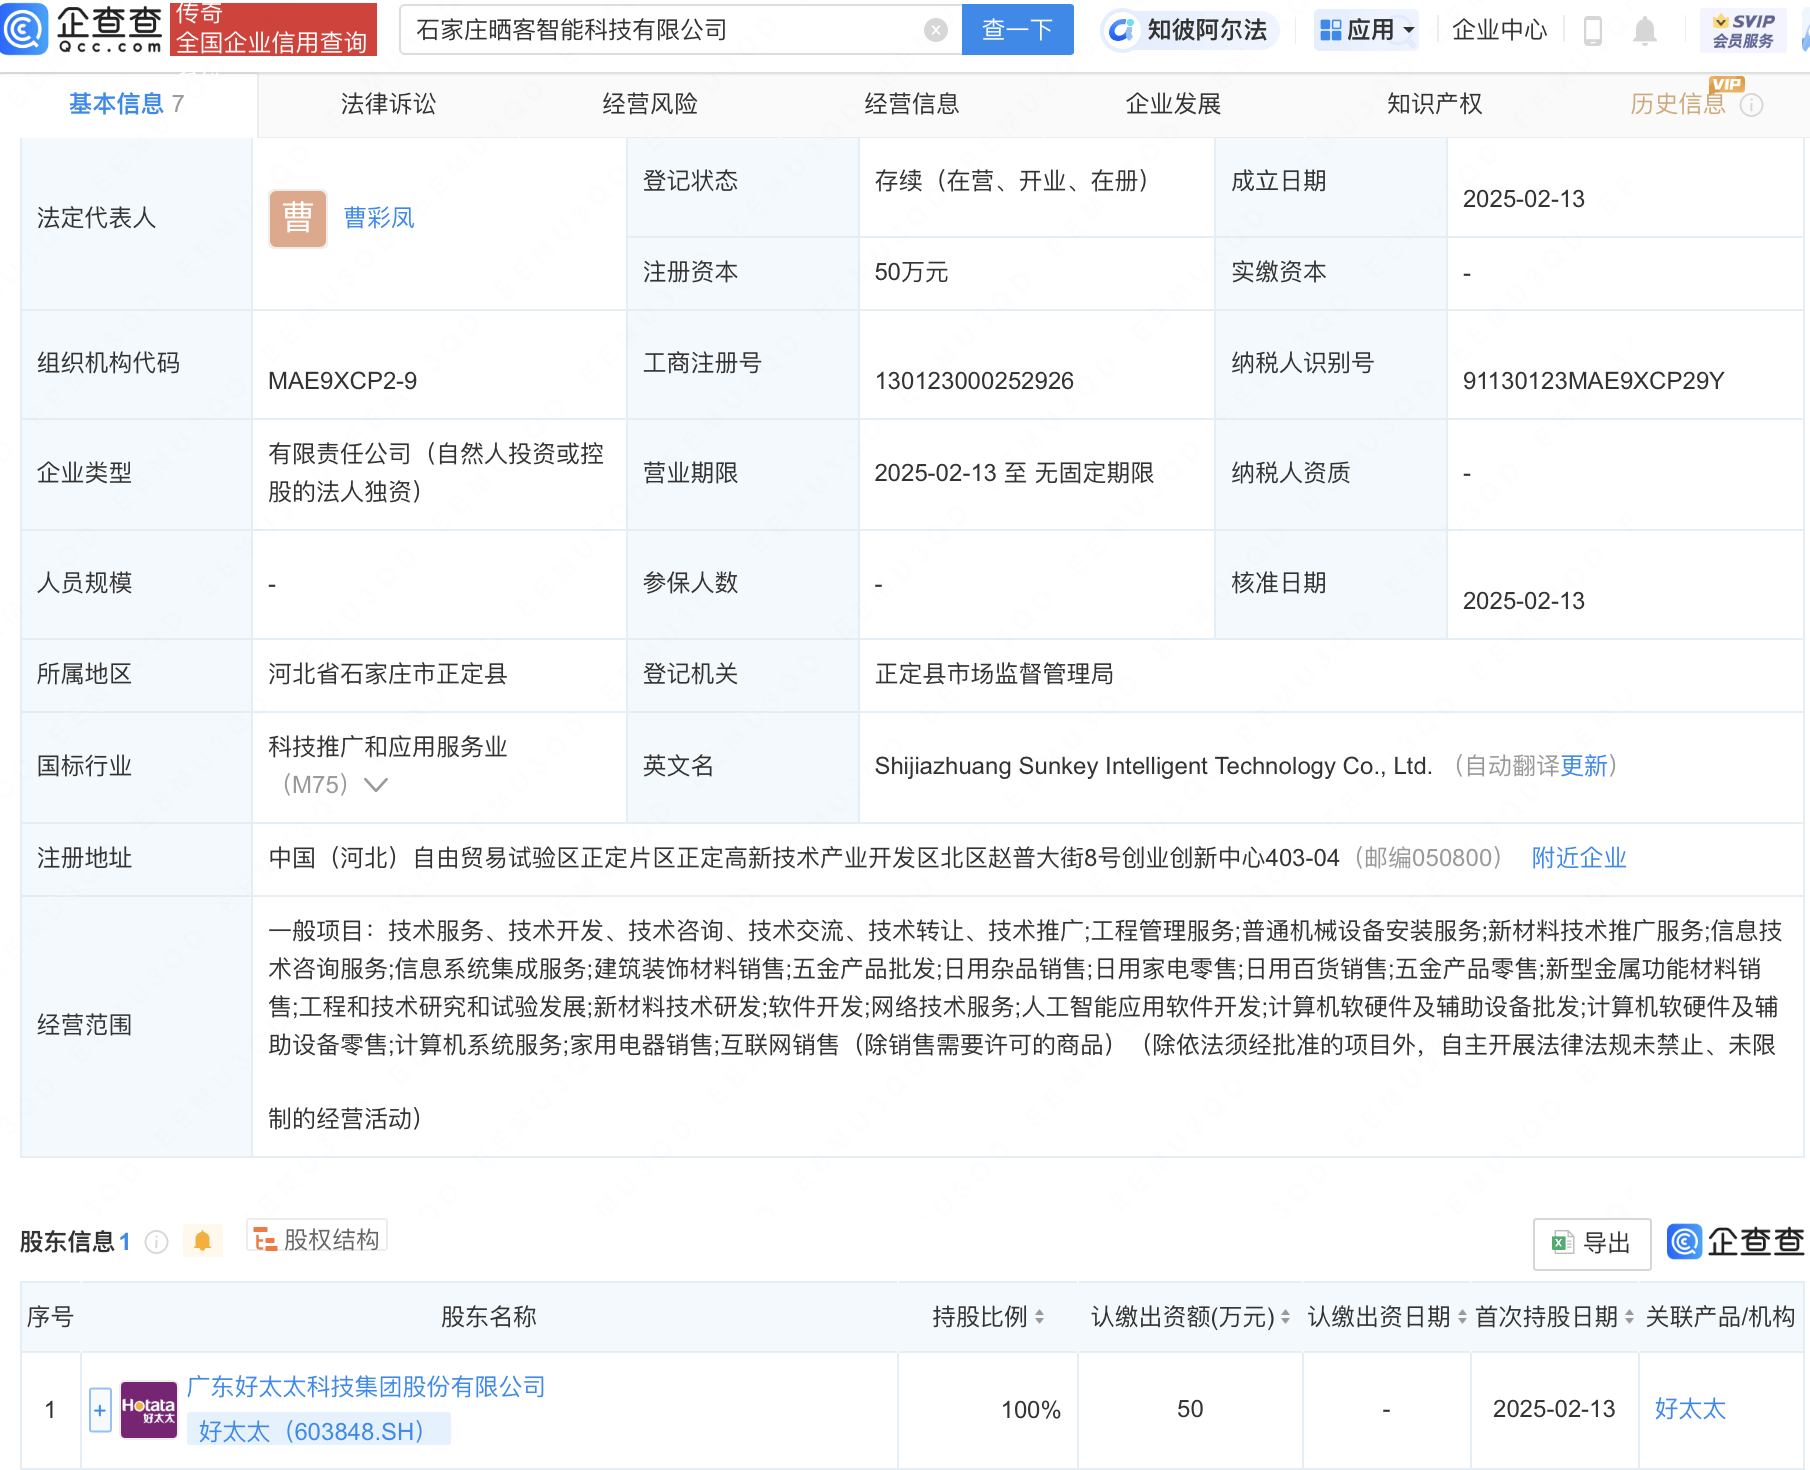Image resolution: width=1810 pixels, height=1470 pixels.
Task: Open notifications bell in header
Action: coord(1645,31)
